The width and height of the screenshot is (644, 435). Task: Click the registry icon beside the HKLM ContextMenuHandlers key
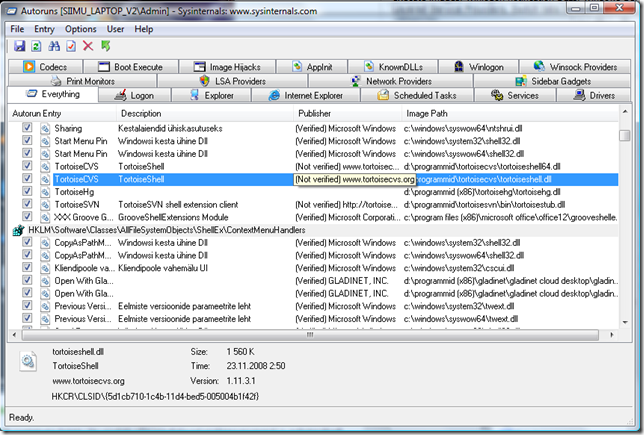tap(18, 230)
